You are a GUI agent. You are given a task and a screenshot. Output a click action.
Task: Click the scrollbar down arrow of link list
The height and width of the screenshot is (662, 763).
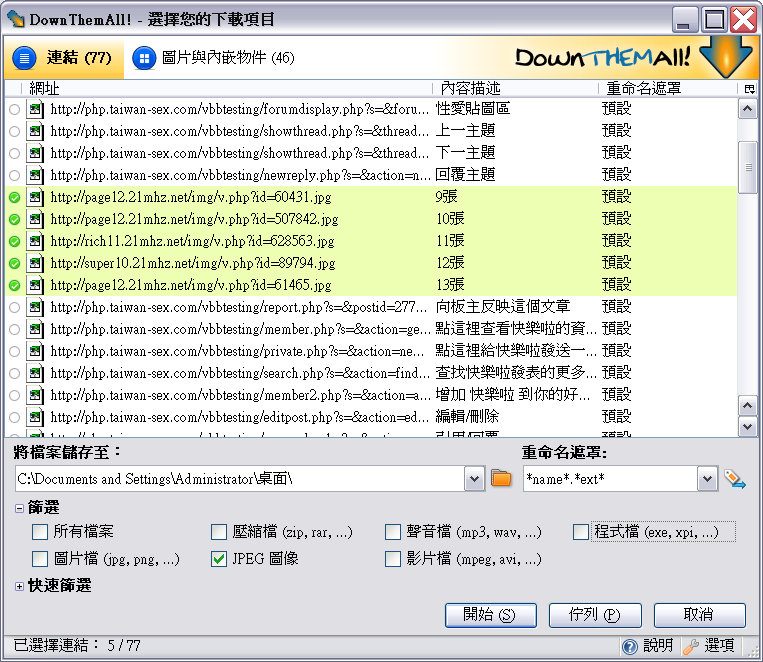pos(747,427)
